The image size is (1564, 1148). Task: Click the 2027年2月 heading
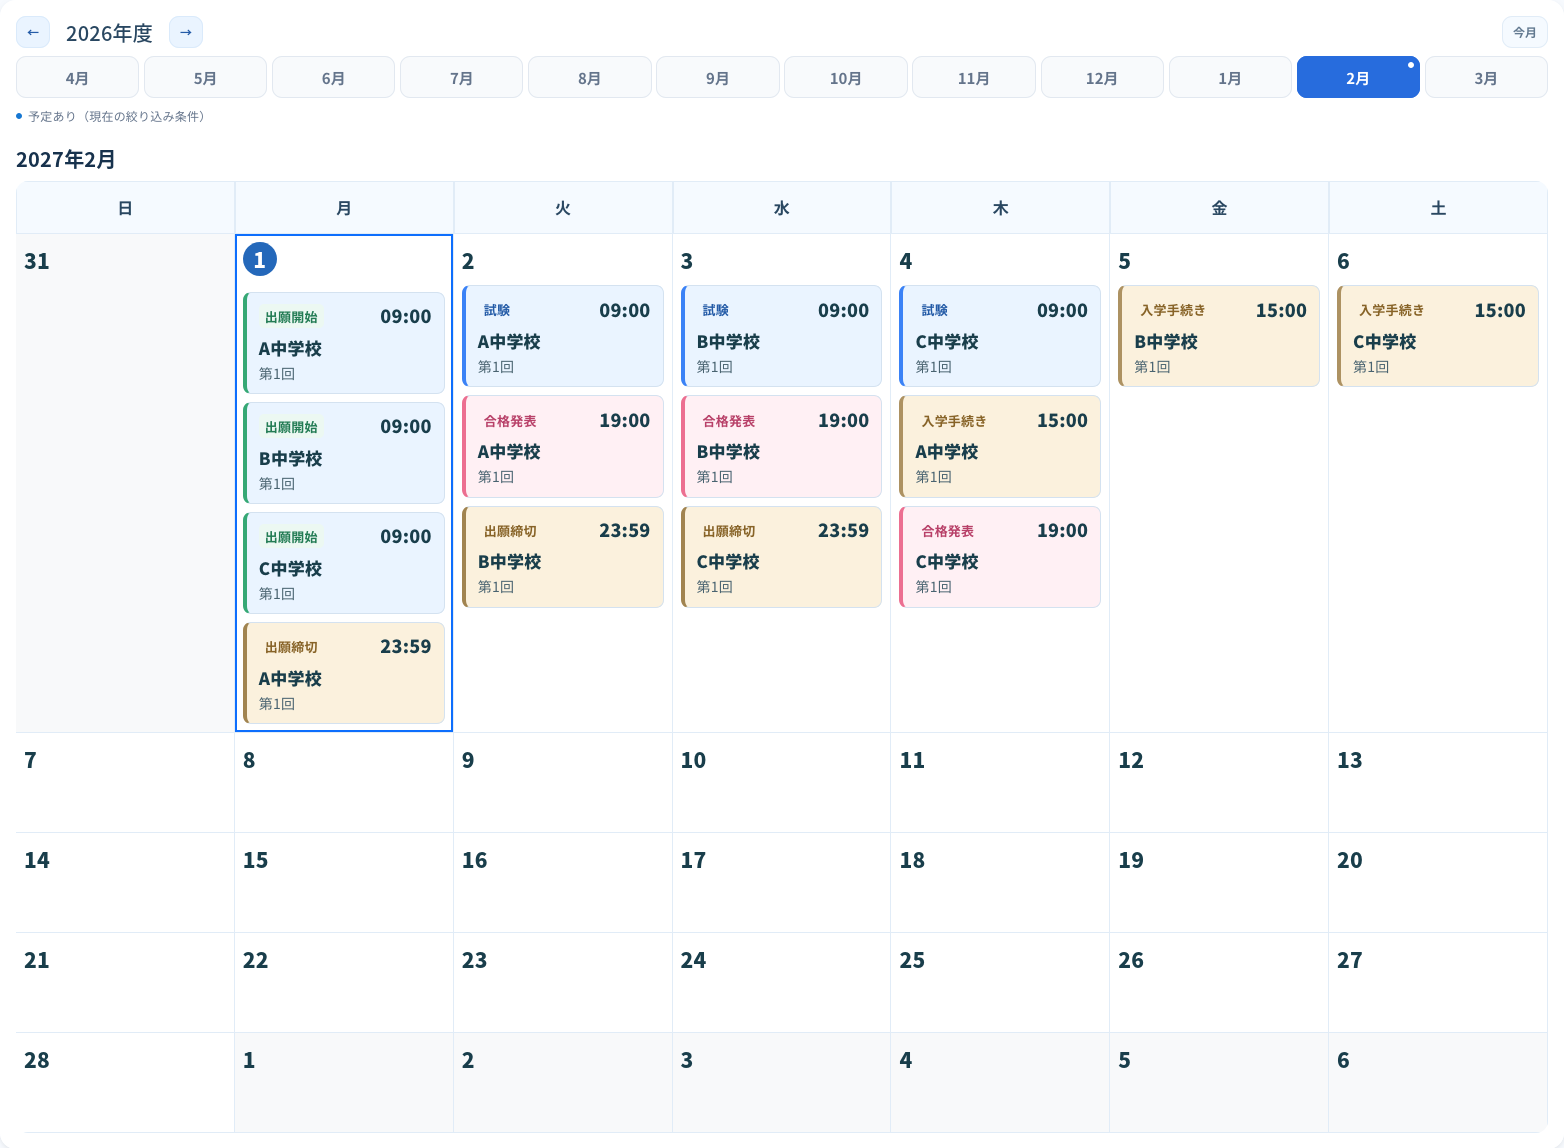click(x=66, y=159)
